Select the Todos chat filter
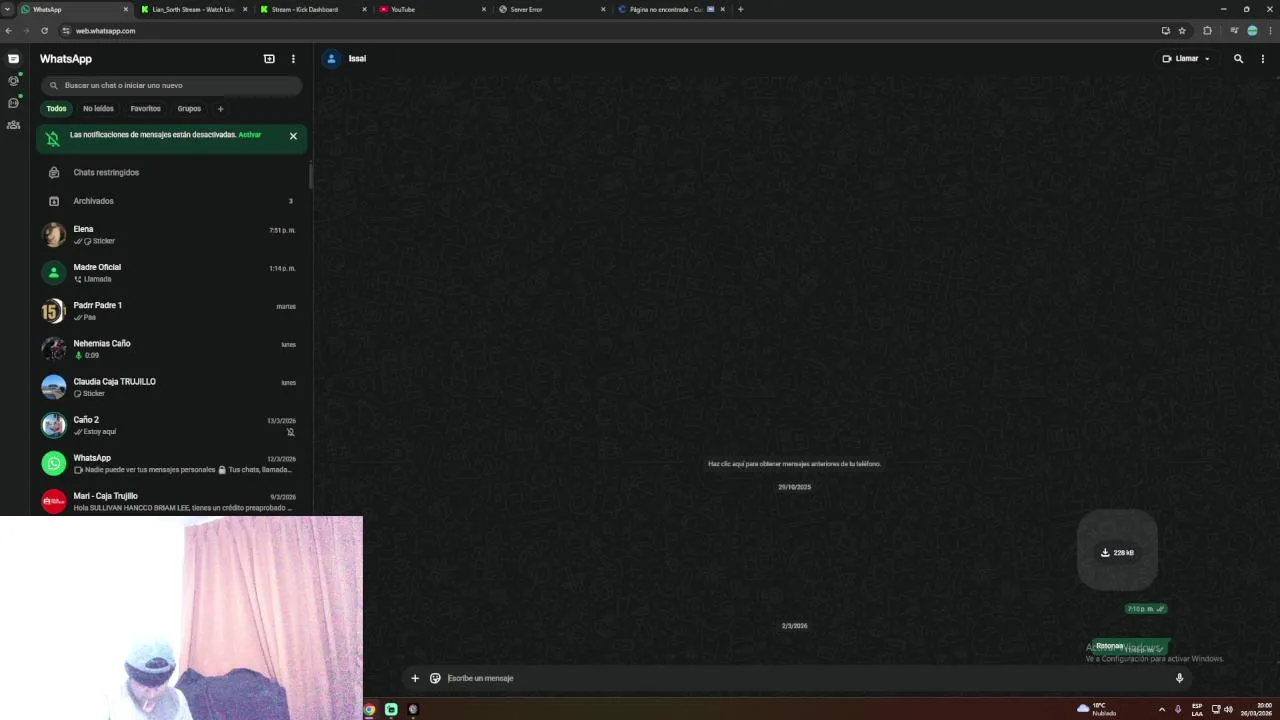The height and width of the screenshot is (720, 1280). point(56,109)
